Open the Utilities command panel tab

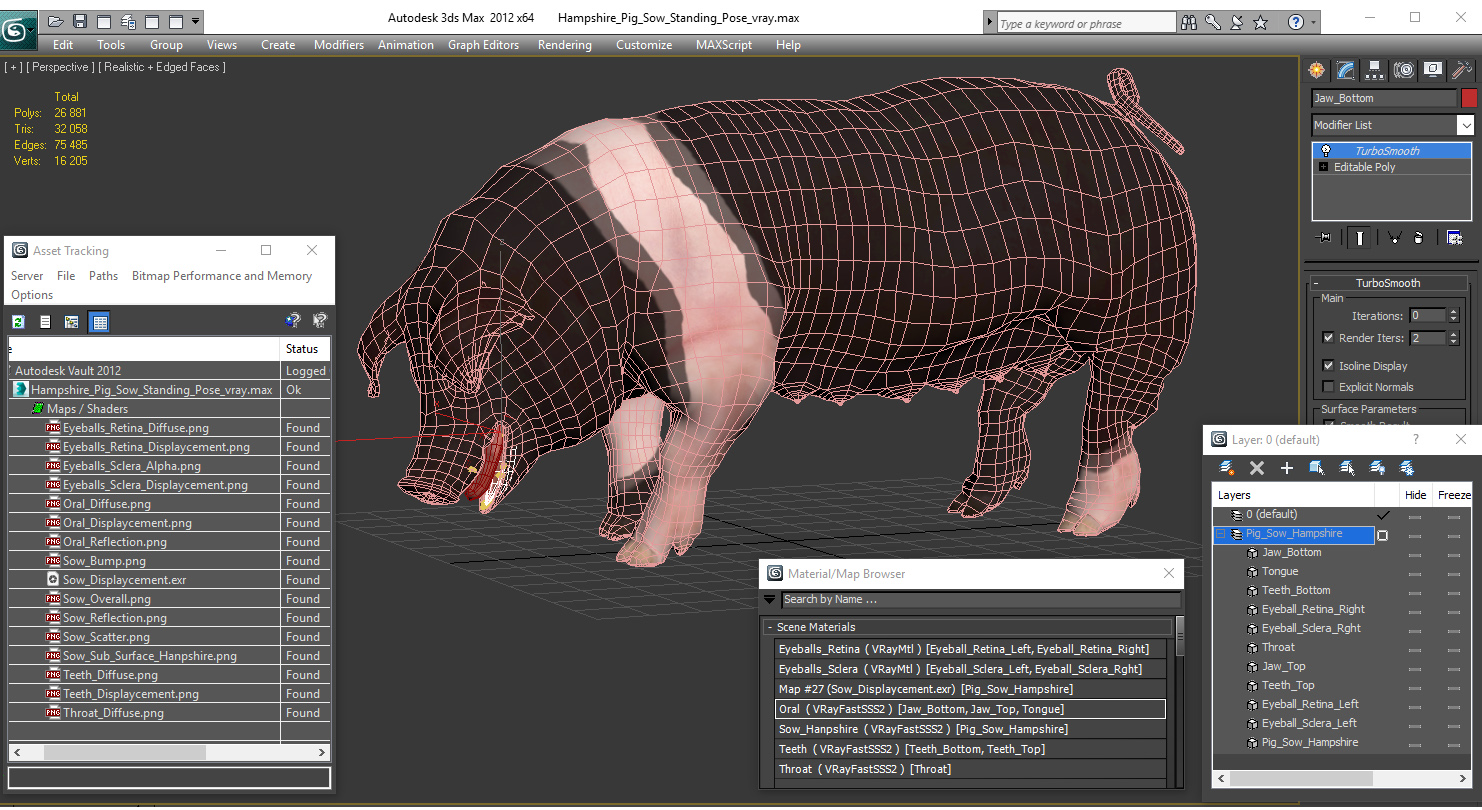1462,69
